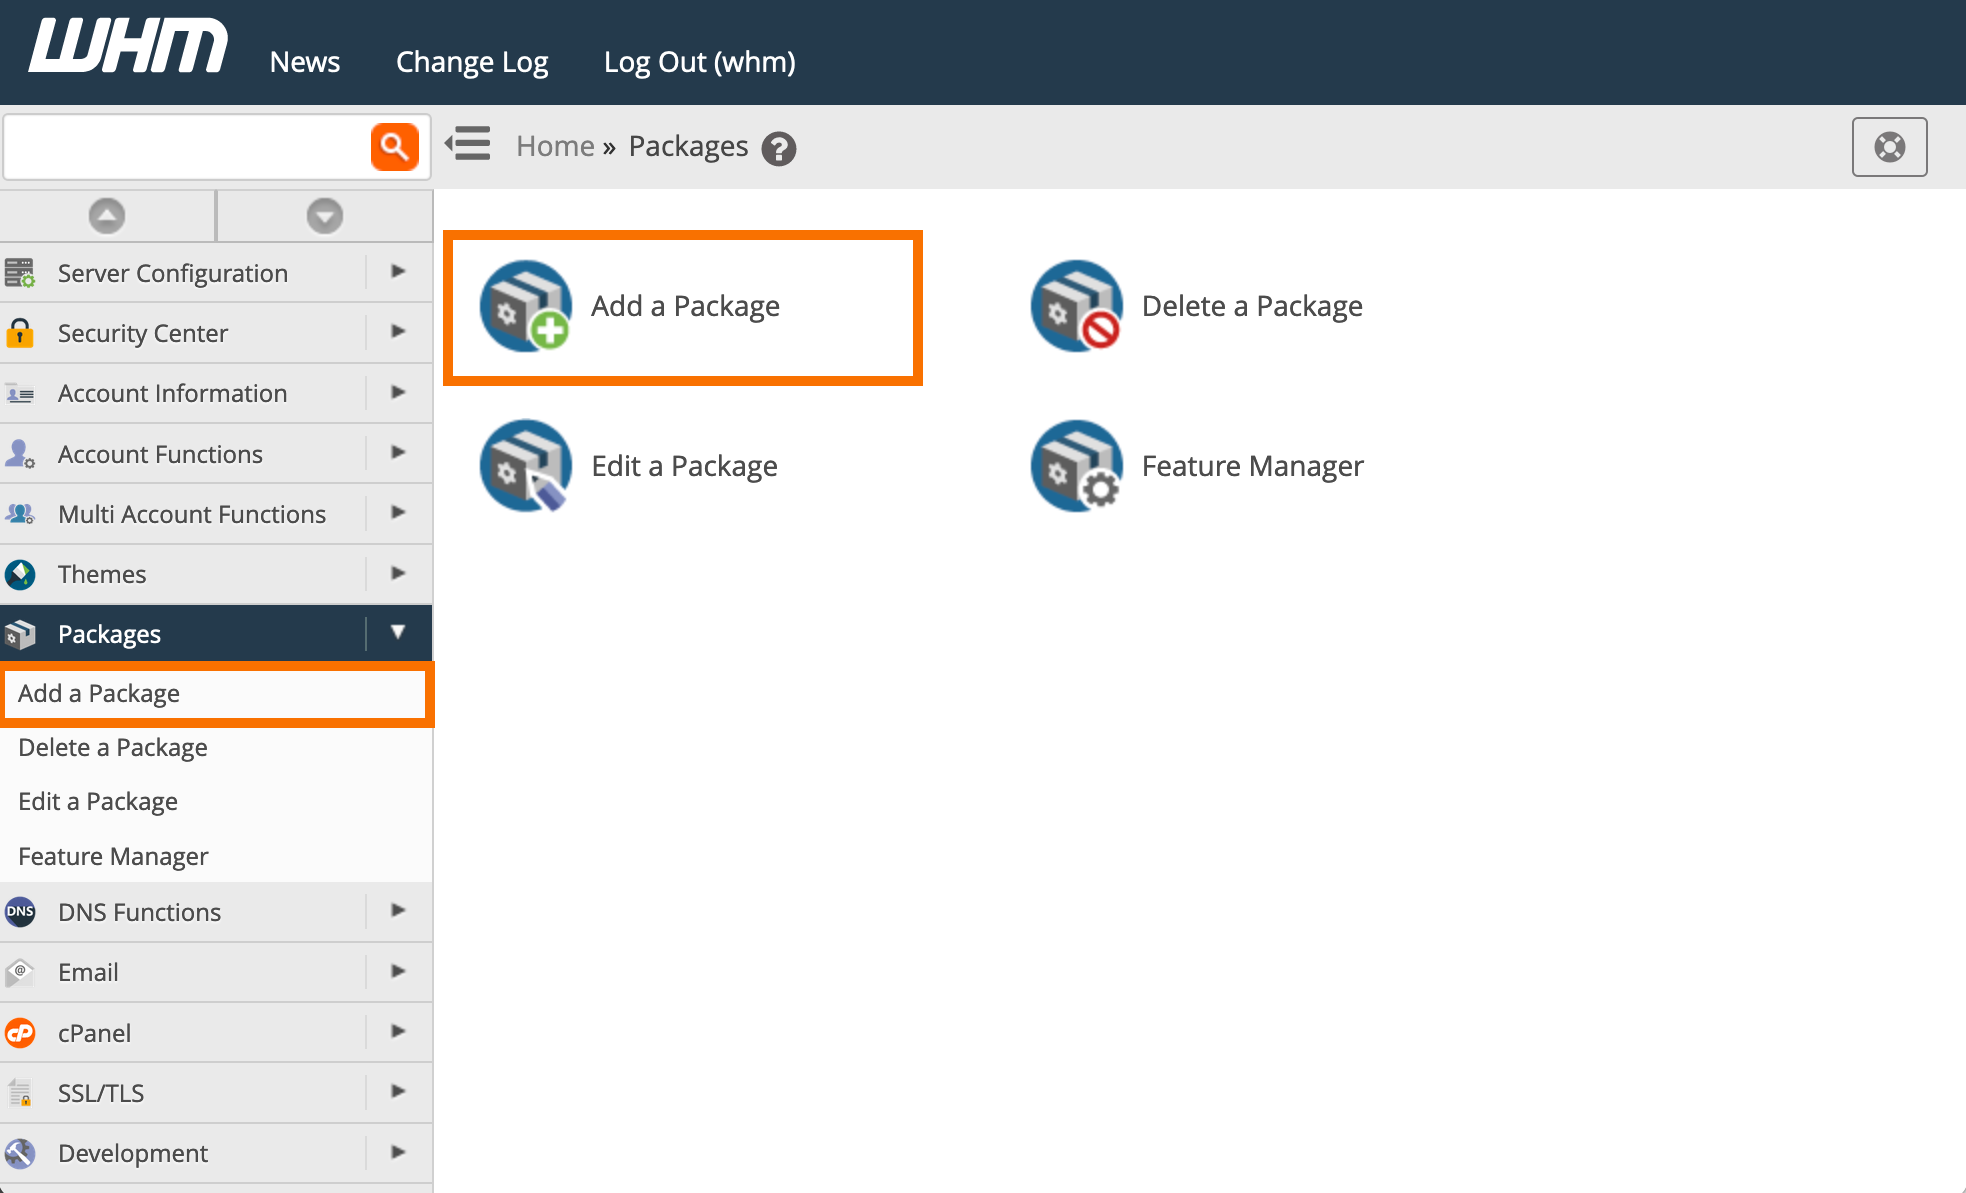
Task: Open Themes label in sidebar
Action: [x=102, y=574]
